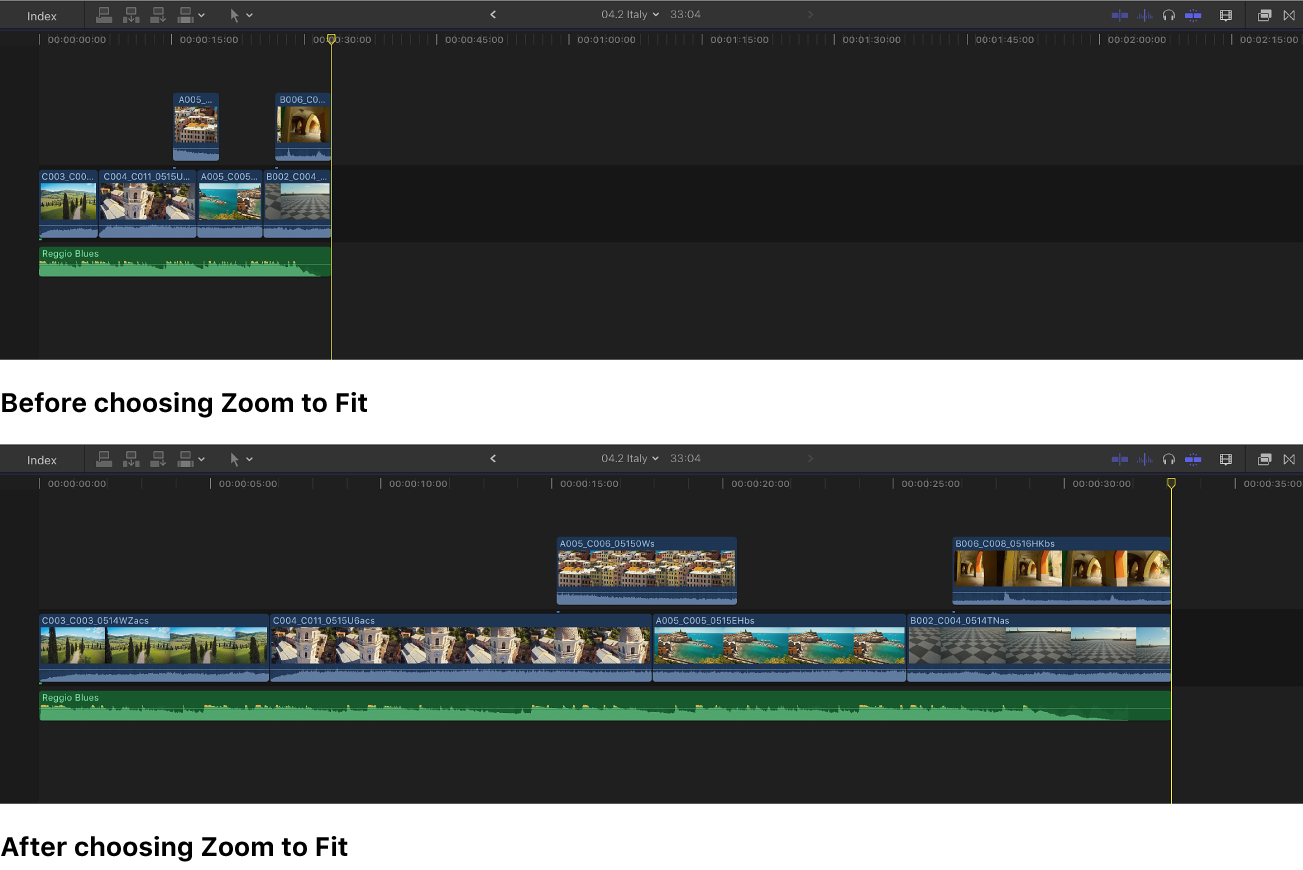Toggle audio skimming
1303x870 pixels.
pyautogui.click(x=1145, y=14)
